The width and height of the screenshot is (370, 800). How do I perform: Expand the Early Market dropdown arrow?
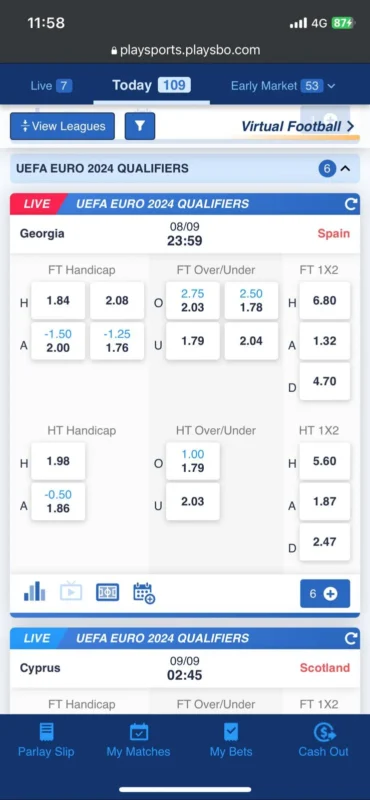(x=331, y=86)
